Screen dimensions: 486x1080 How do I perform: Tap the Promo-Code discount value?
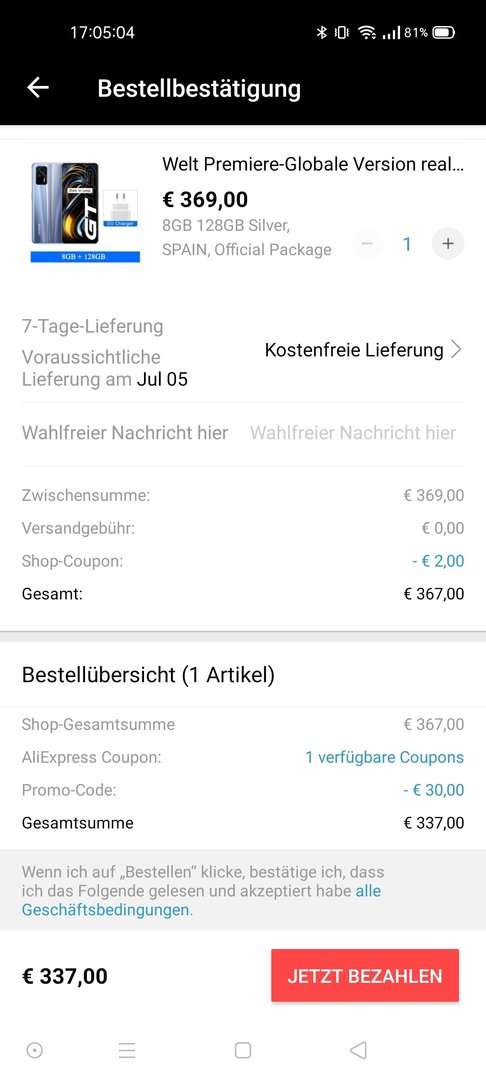[x=434, y=790]
